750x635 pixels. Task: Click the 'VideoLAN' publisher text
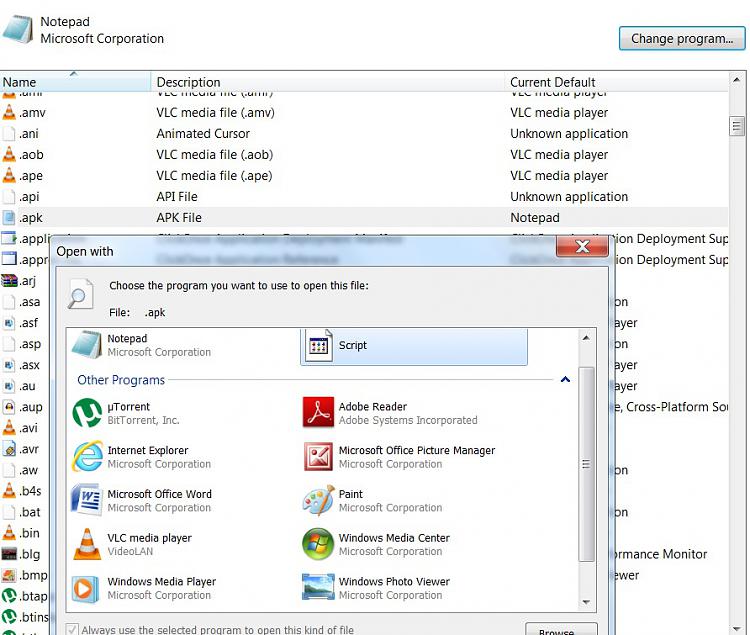click(x=130, y=551)
